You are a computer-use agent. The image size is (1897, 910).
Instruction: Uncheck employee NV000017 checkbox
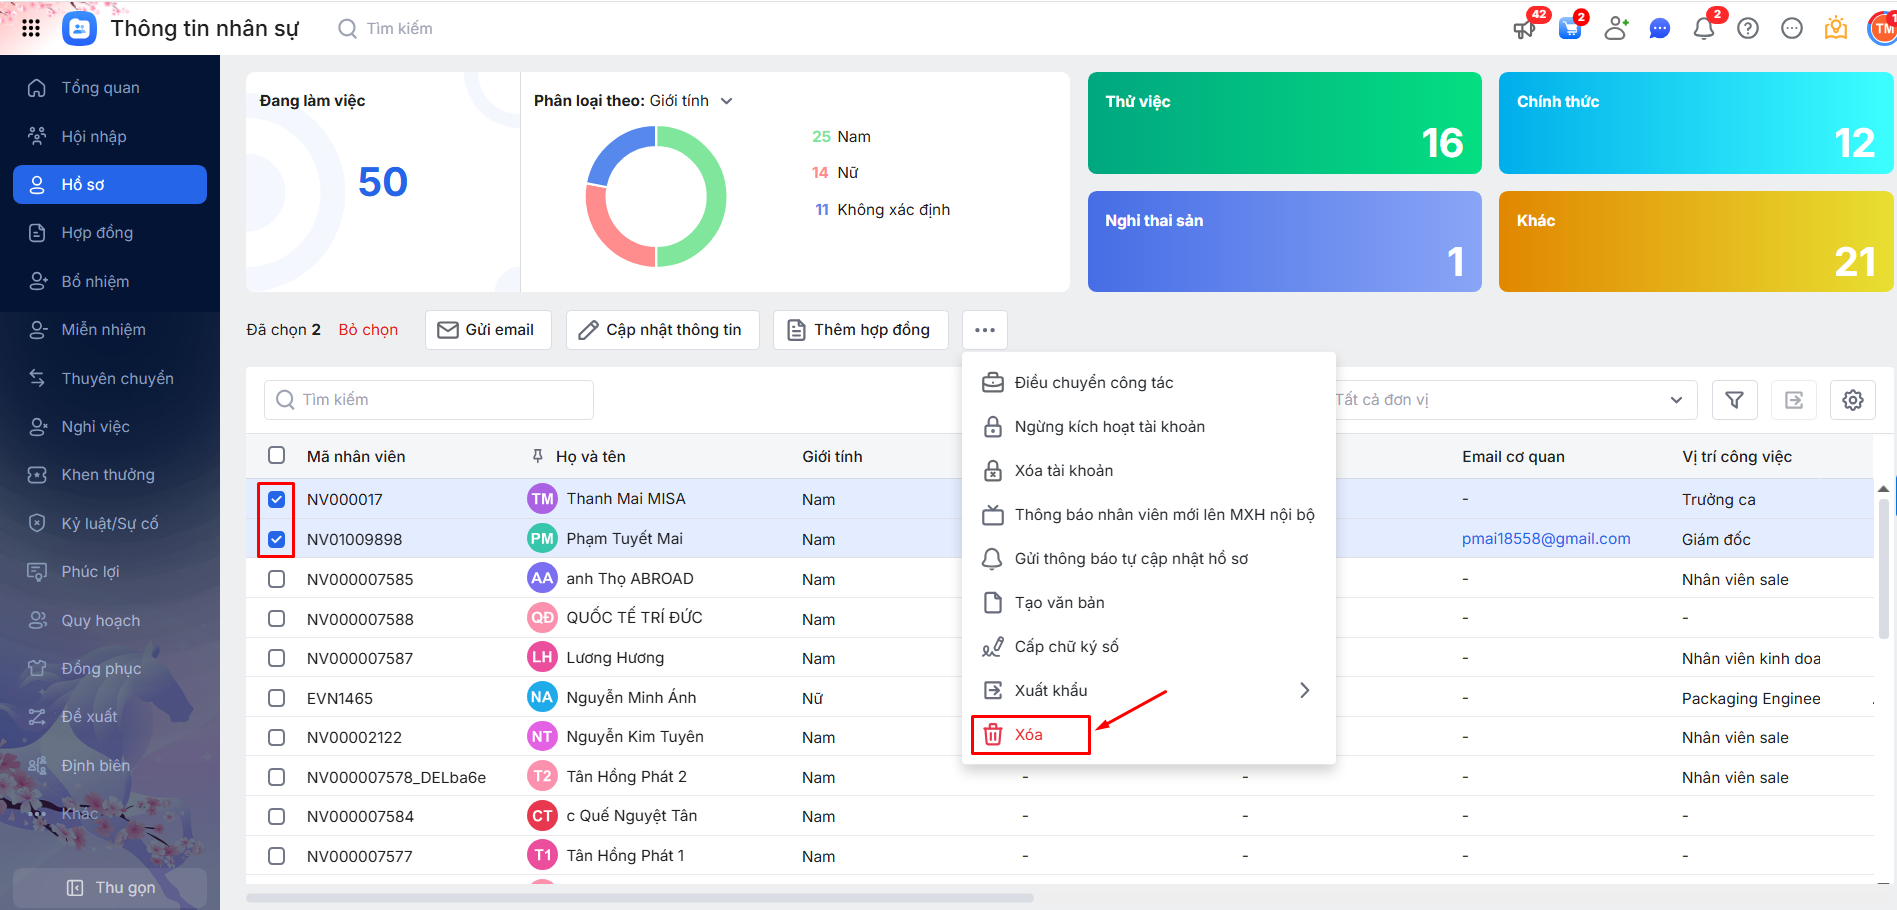pos(277,499)
